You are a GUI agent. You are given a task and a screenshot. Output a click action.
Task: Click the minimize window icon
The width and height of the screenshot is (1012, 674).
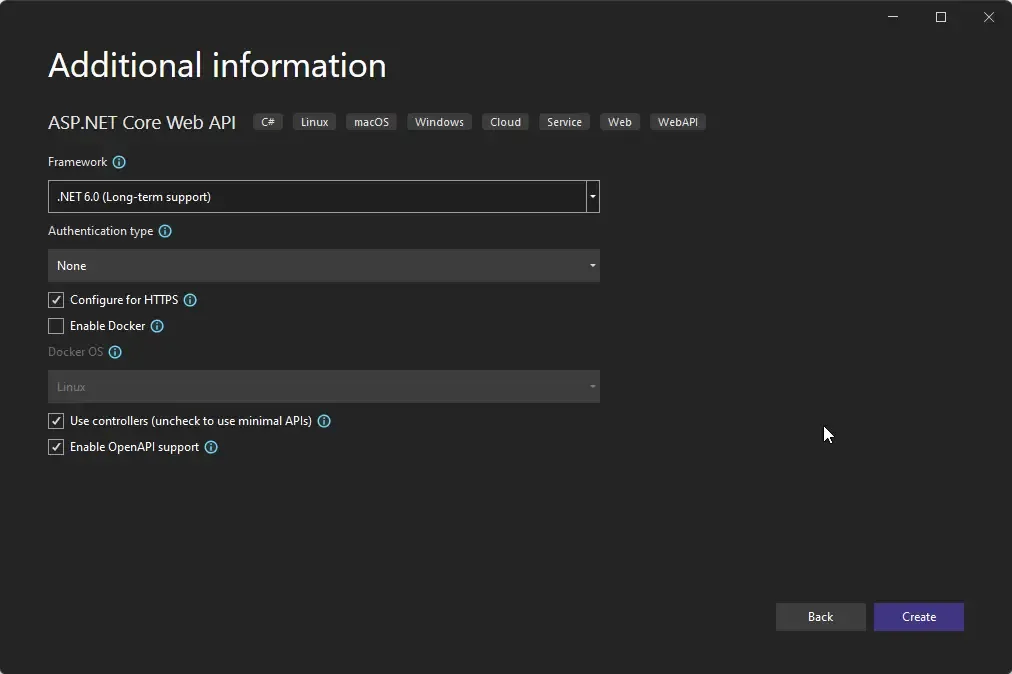coord(892,17)
